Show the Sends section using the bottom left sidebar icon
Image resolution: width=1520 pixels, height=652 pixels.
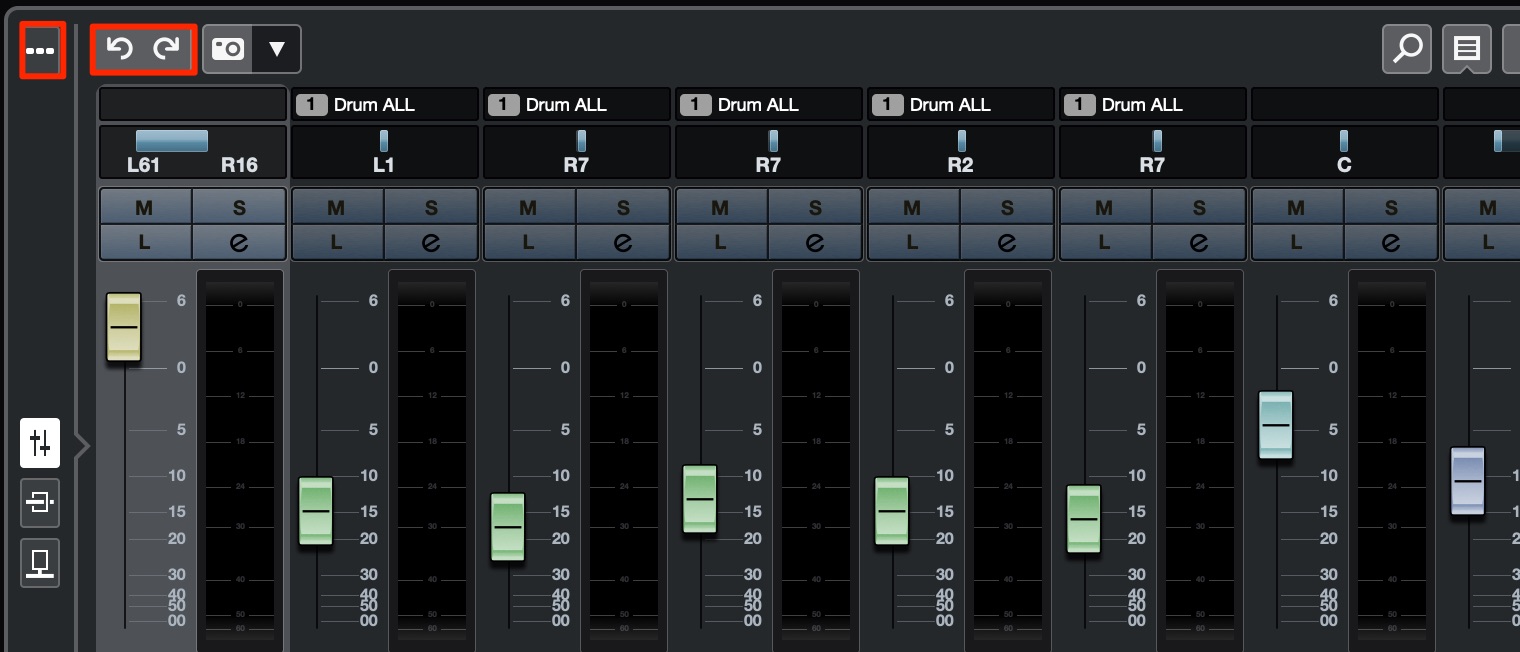tap(40, 563)
